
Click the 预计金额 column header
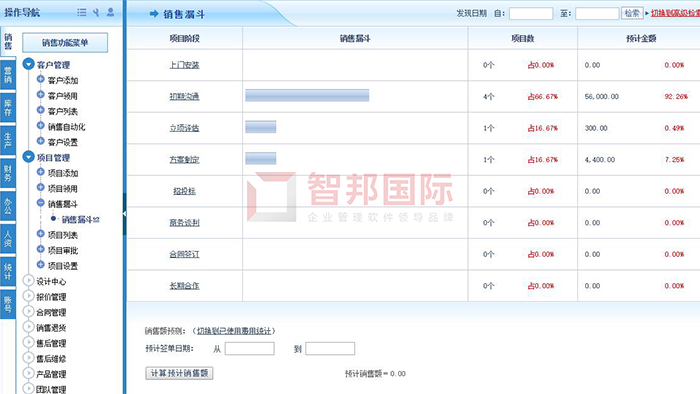pos(641,39)
